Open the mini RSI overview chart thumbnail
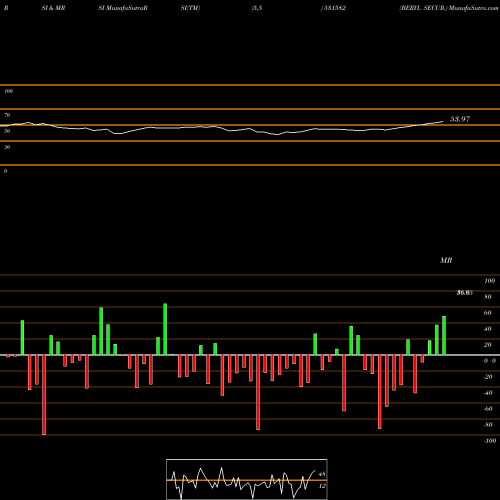 click(x=247, y=479)
